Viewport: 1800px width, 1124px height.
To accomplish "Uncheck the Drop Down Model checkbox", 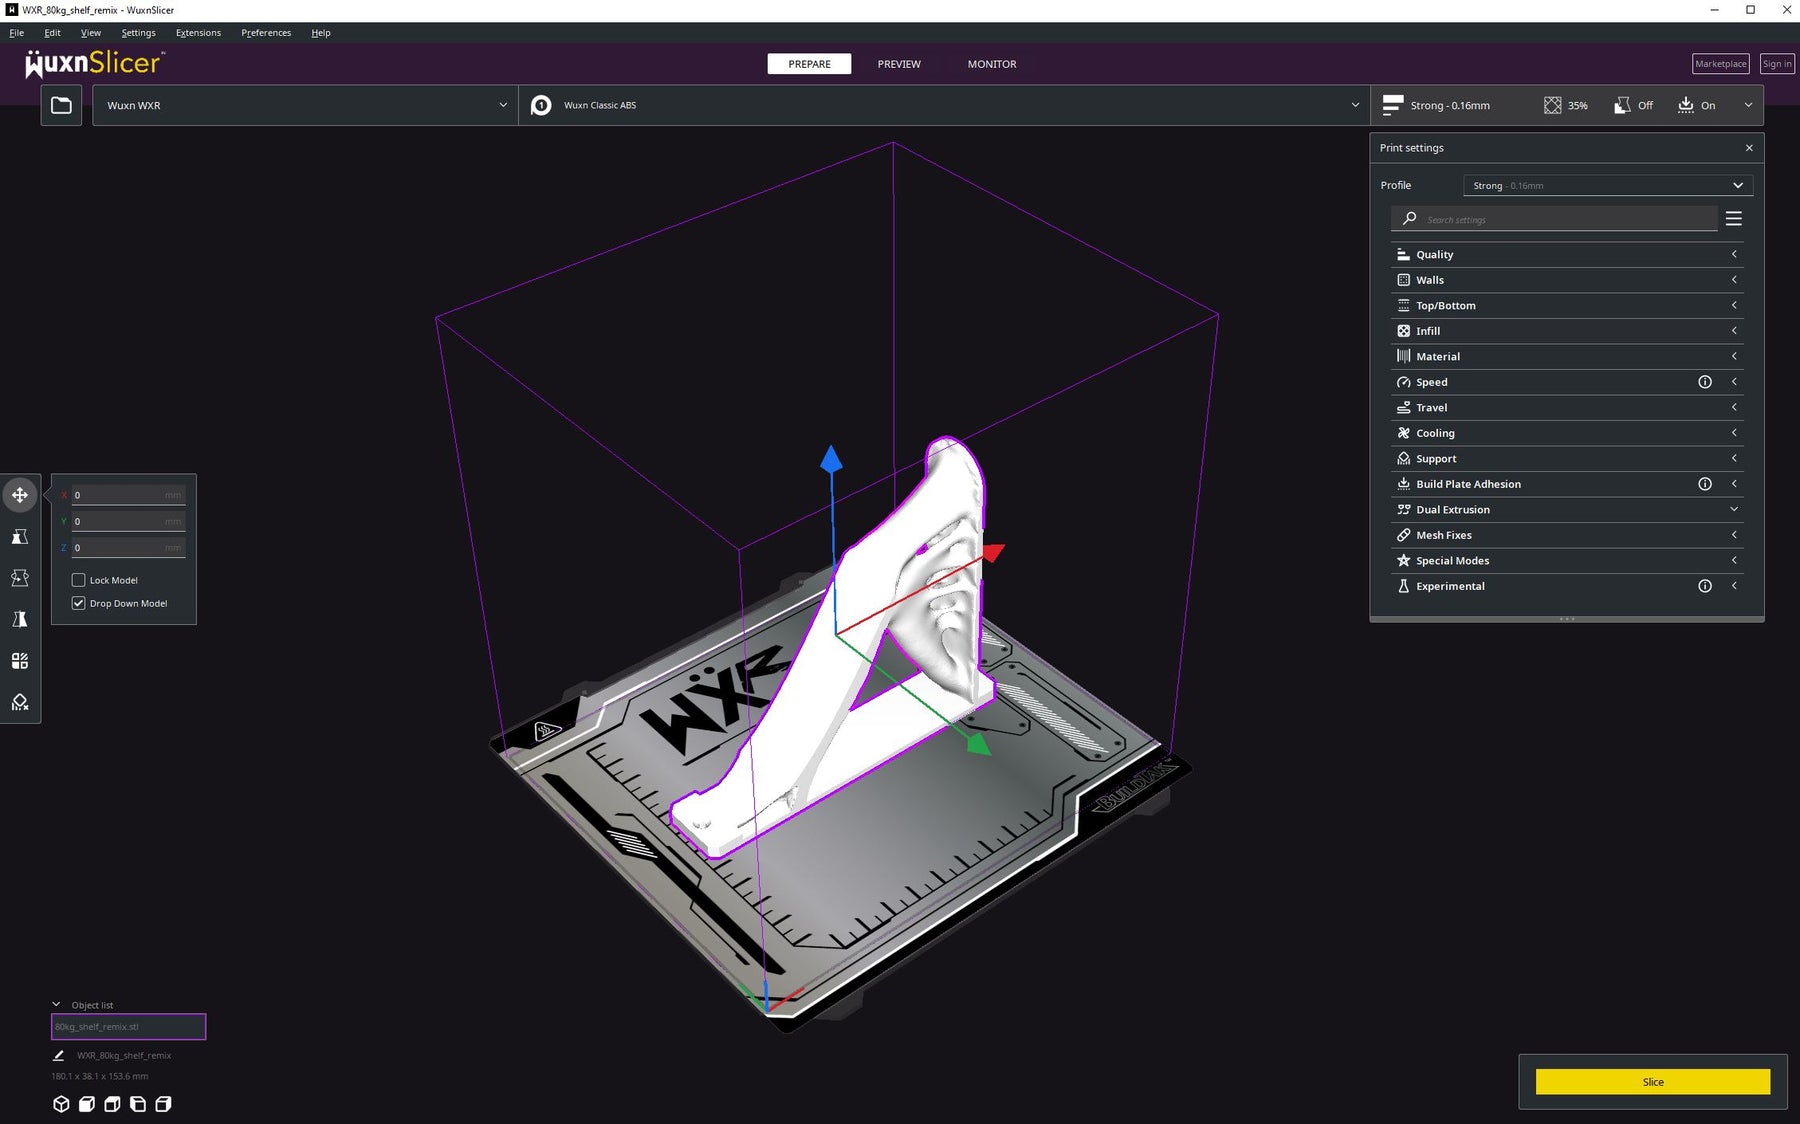I will pos(78,603).
